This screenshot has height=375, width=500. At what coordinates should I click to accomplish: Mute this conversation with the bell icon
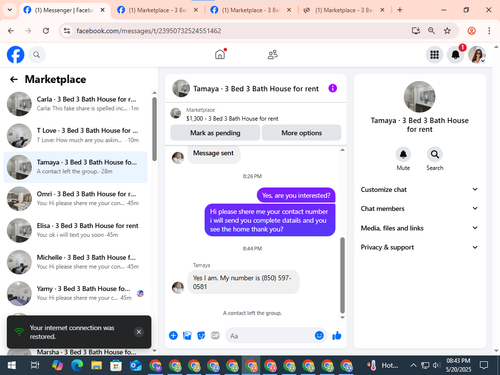403,154
